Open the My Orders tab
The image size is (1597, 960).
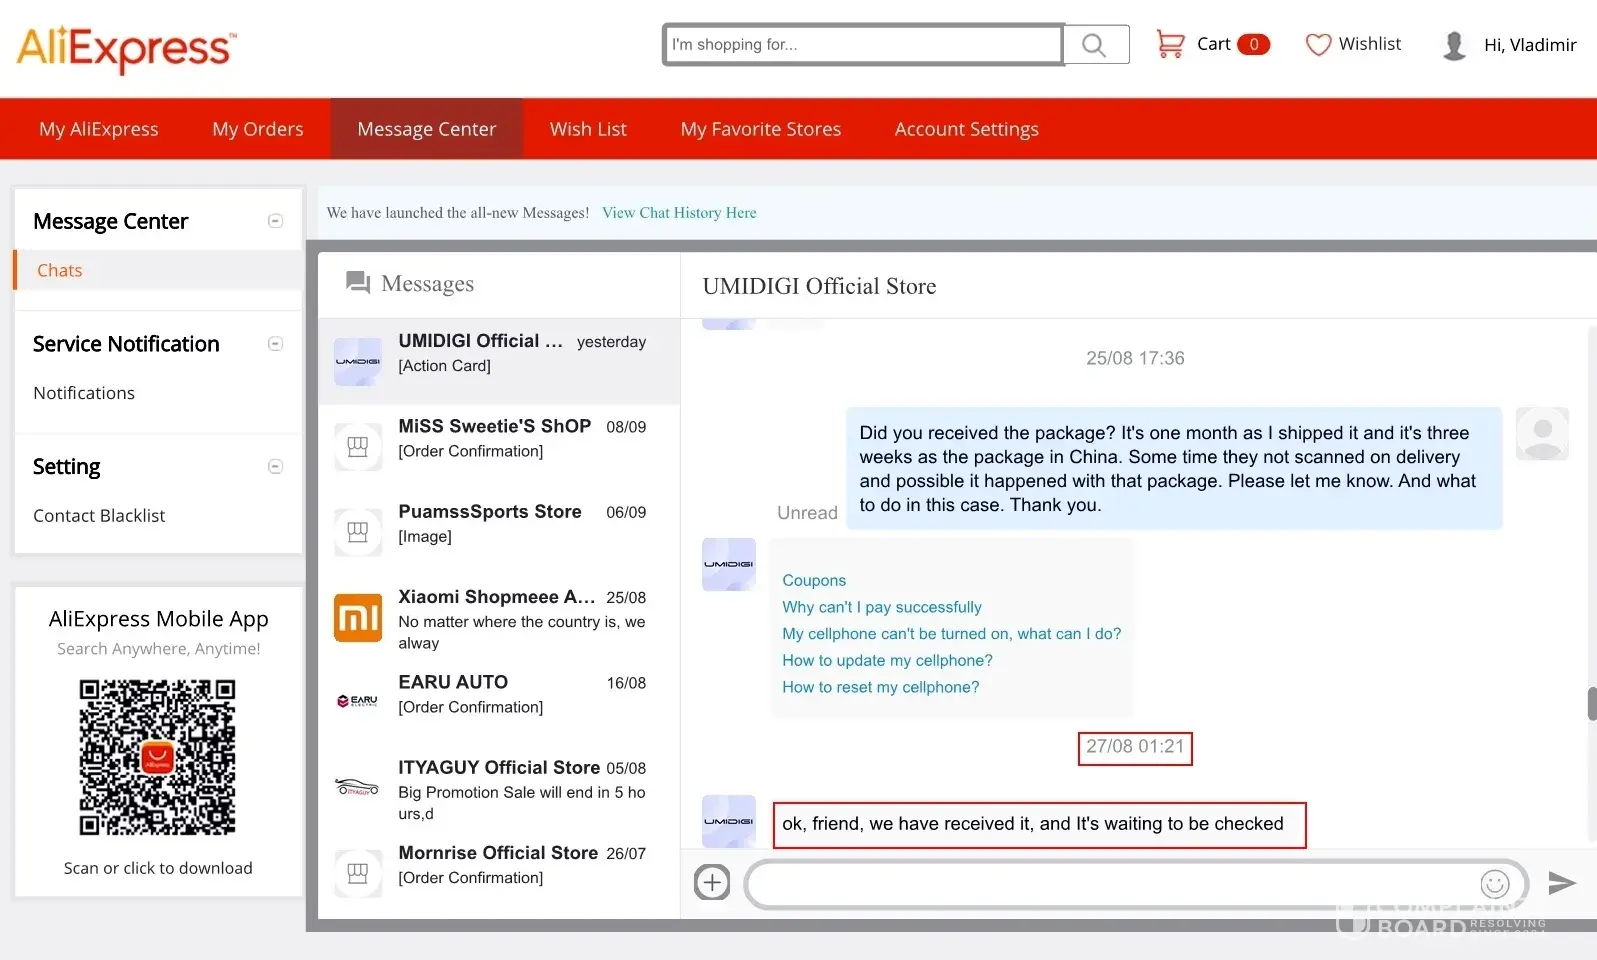[x=257, y=129]
